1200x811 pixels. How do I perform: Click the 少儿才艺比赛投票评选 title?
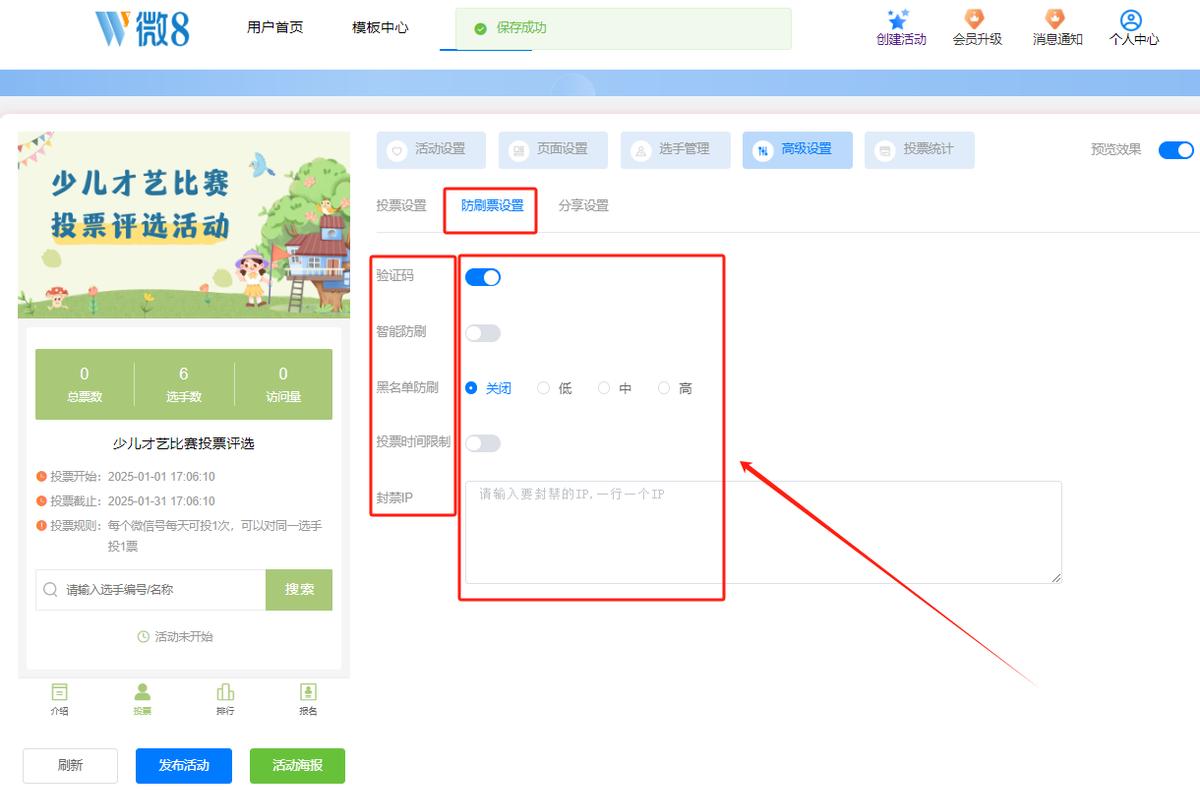[x=184, y=444]
